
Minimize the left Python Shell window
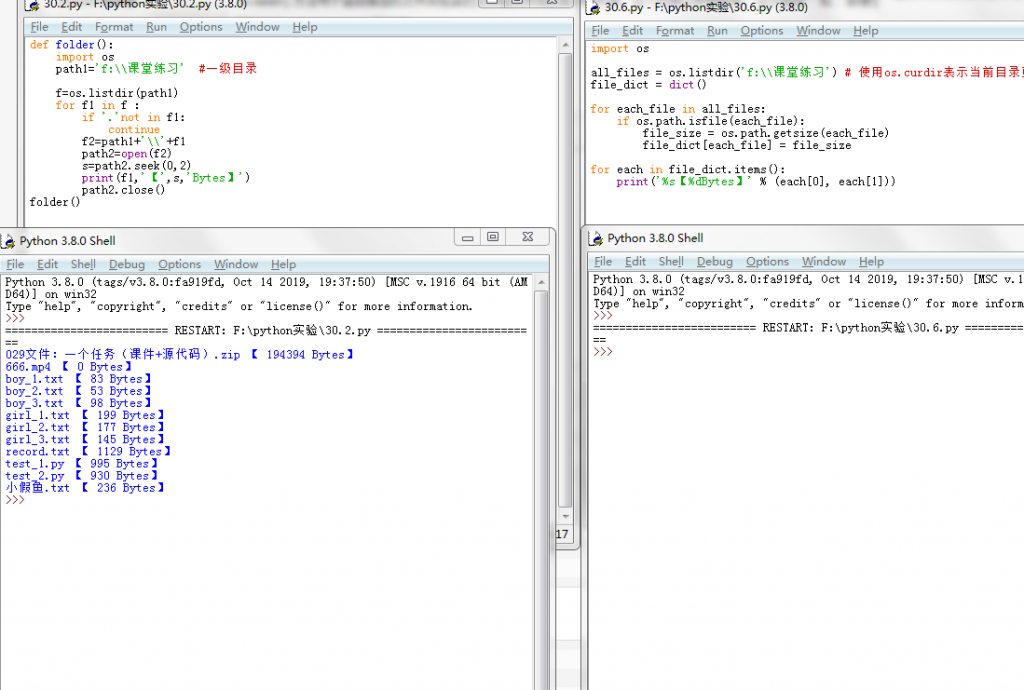(x=468, y=237)
